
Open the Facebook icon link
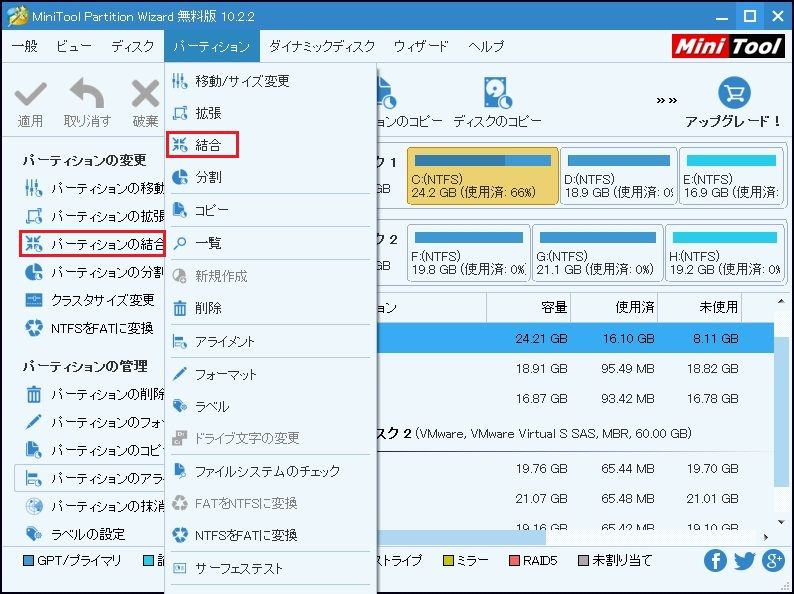tap(714, 561)
